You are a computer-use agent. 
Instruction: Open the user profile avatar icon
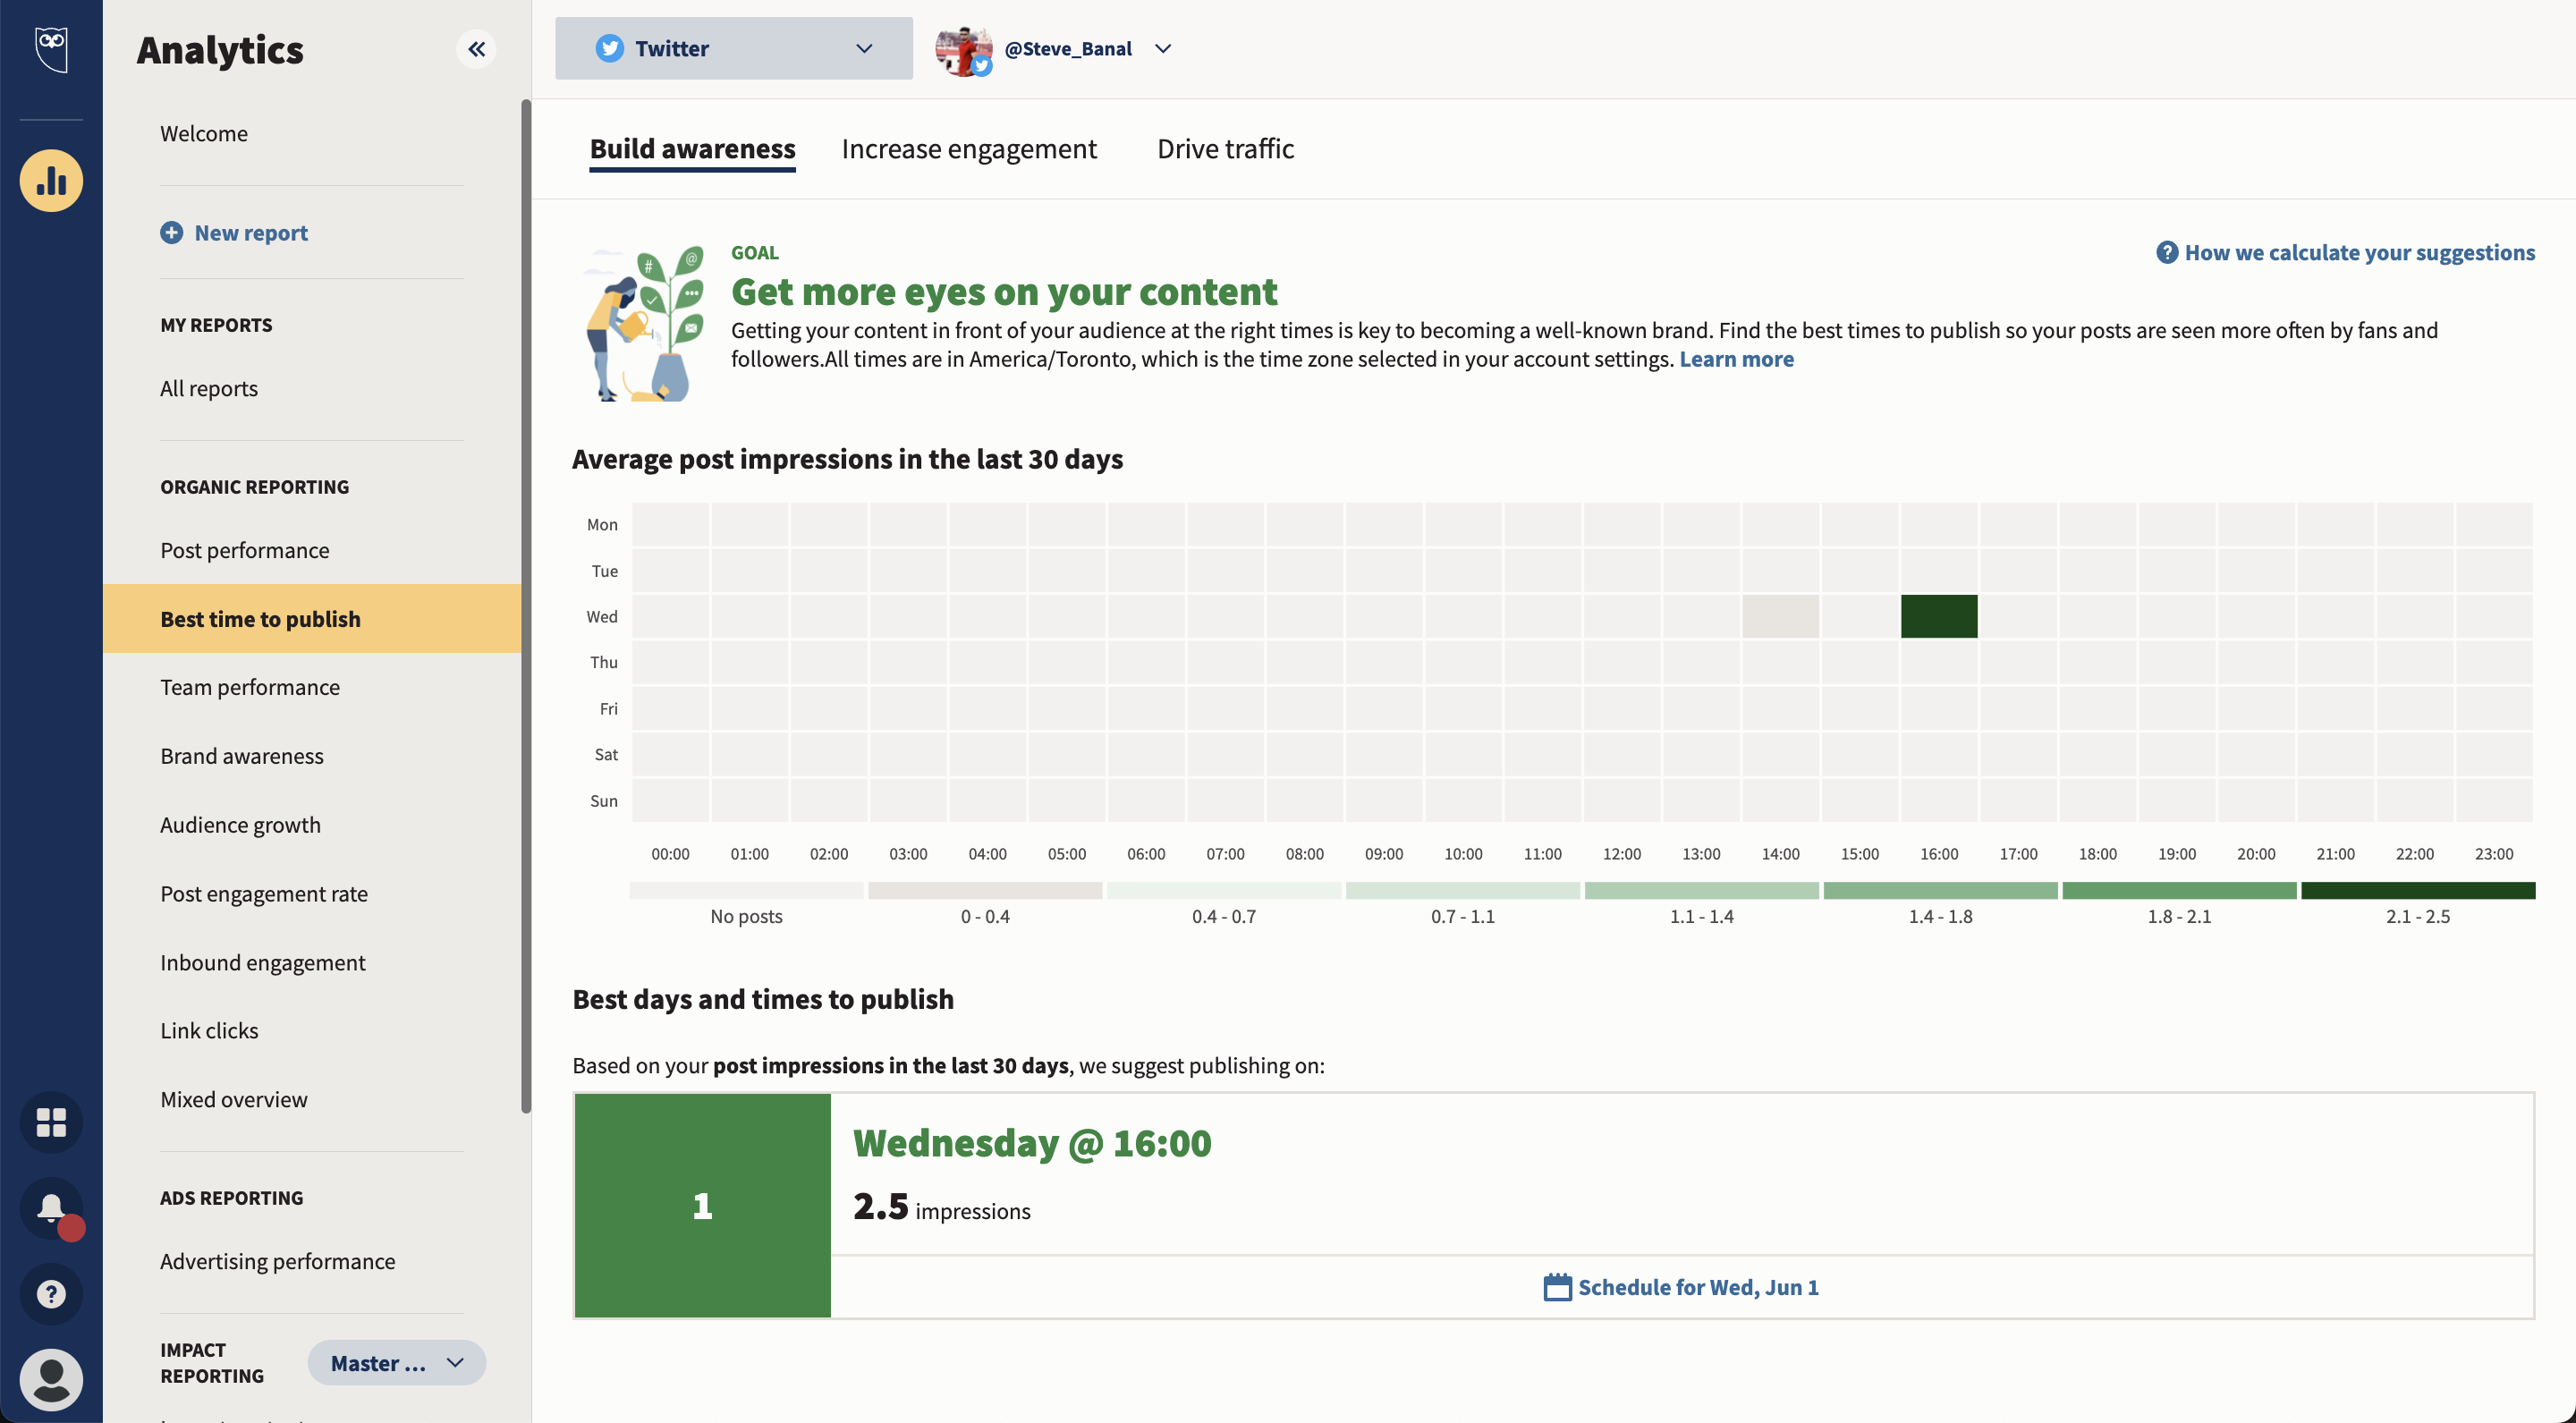pyautogui.click(x=51, y=1379)
